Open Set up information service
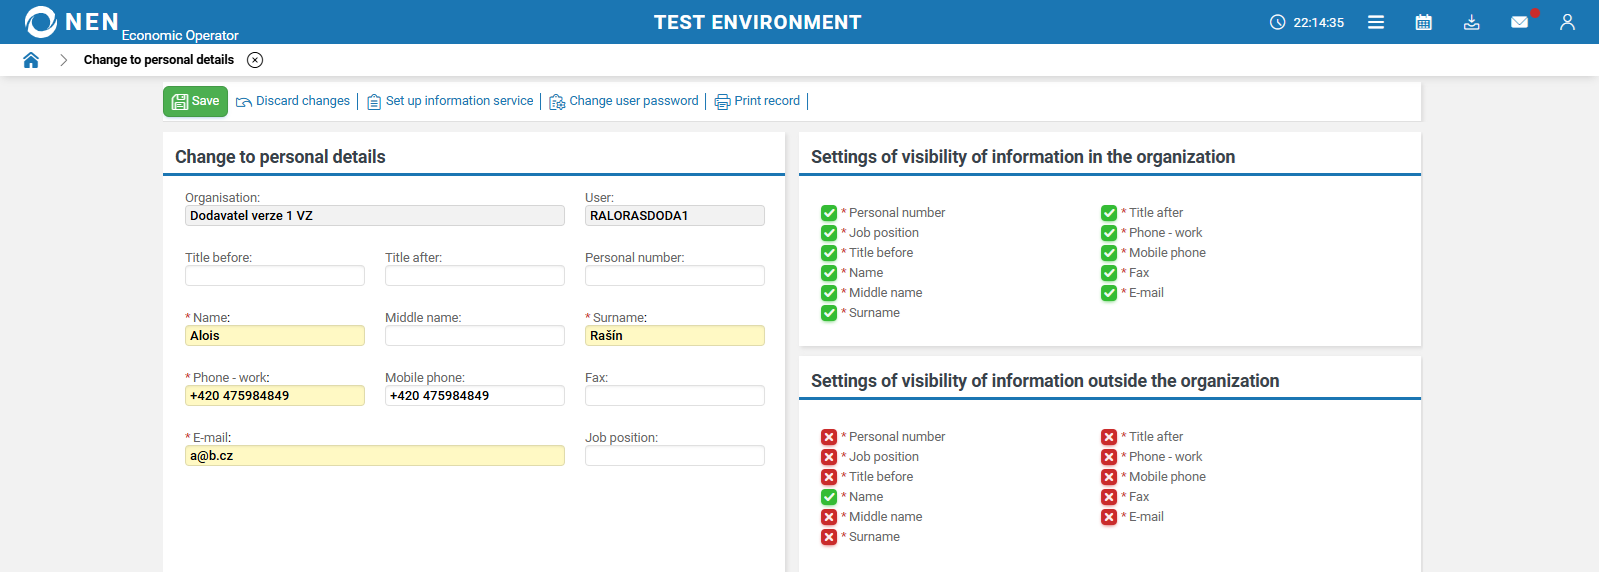The height and width of the screenshot is (572, 1599). (x=450, y=101)
